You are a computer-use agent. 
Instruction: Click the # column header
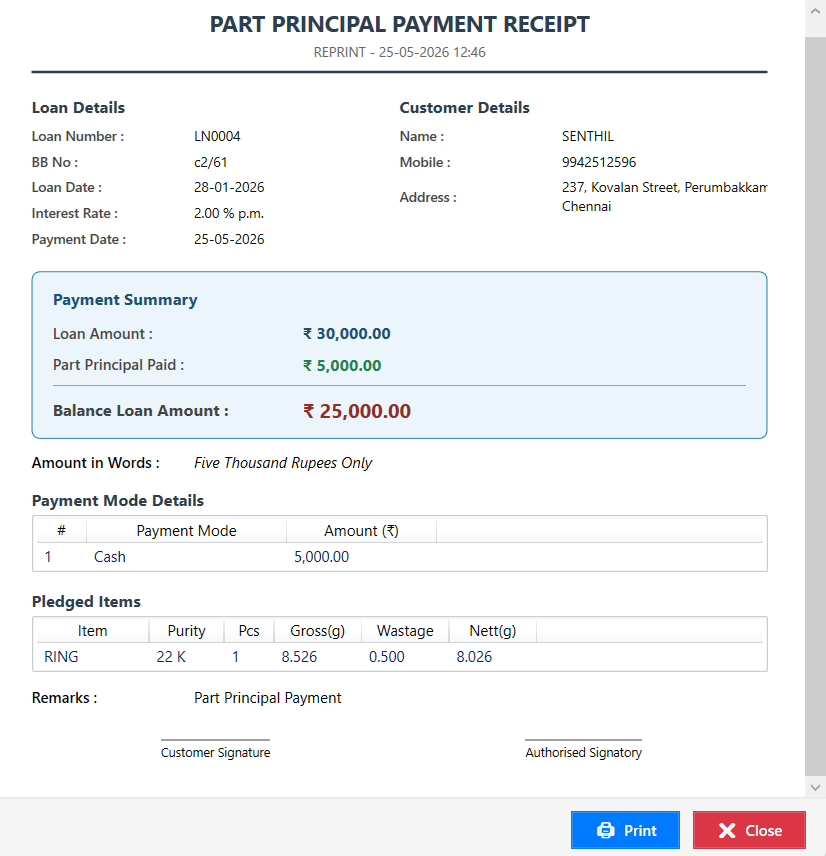click(61, 531)
